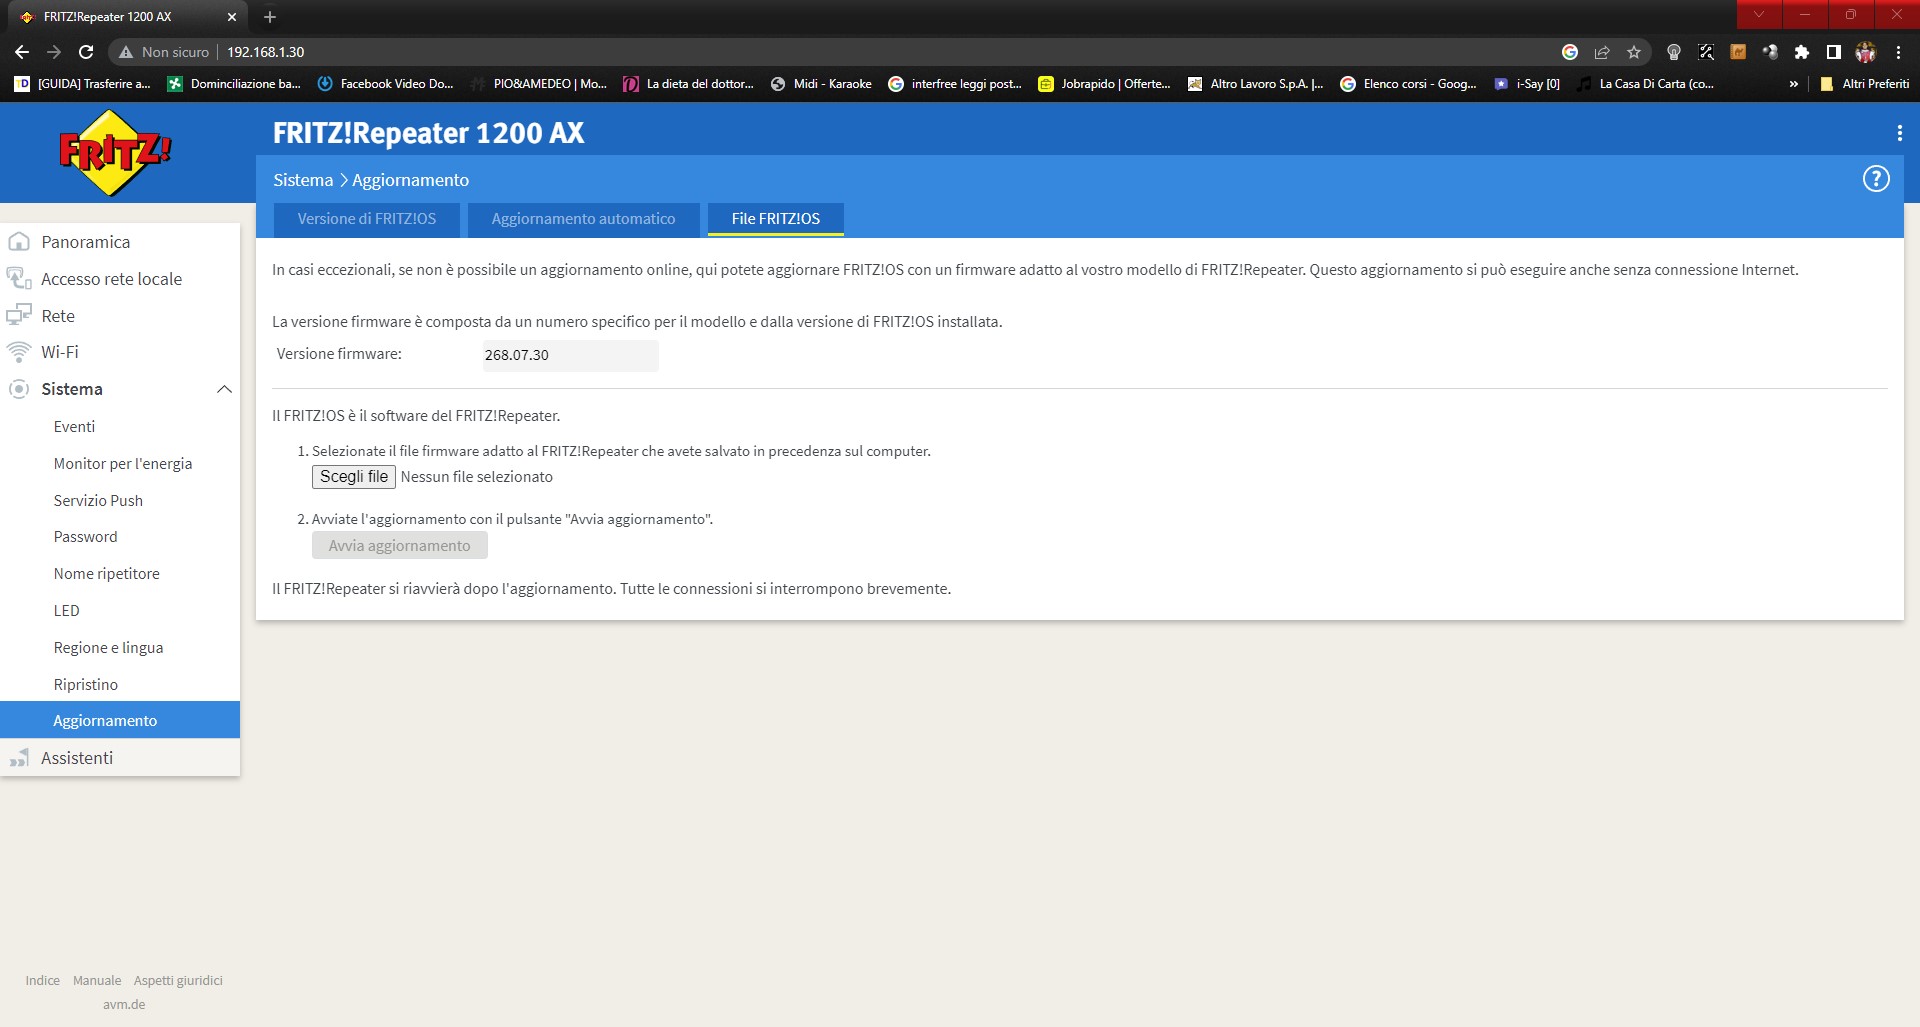This screenshot has width=1920, height=1027.
Task: Open LED settings page
Action: point(66,611)
